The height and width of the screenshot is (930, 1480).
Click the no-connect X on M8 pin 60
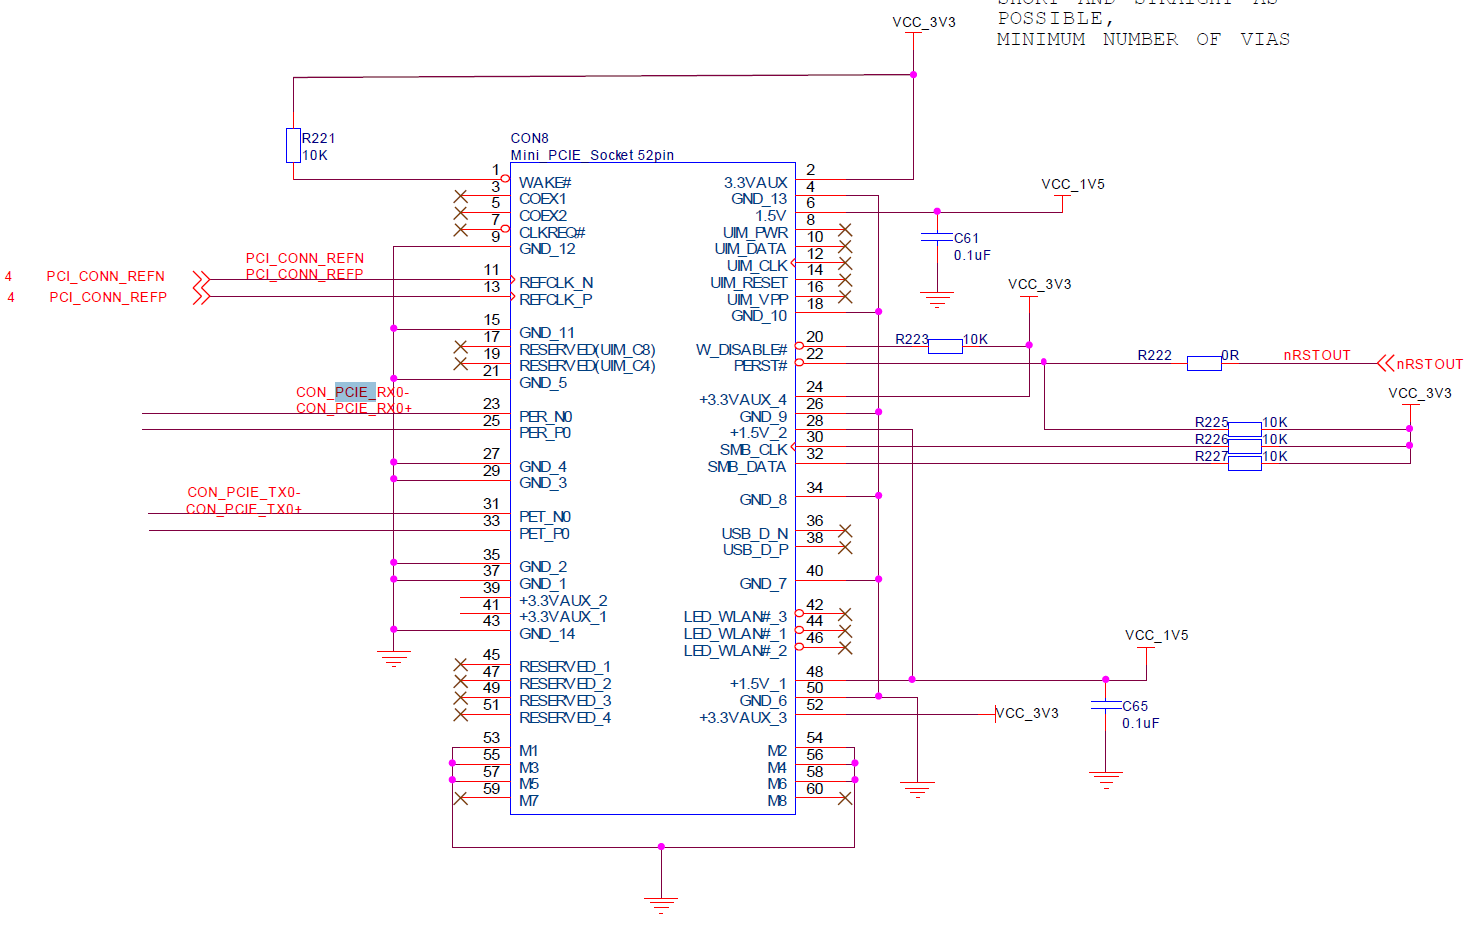[845, 798]
